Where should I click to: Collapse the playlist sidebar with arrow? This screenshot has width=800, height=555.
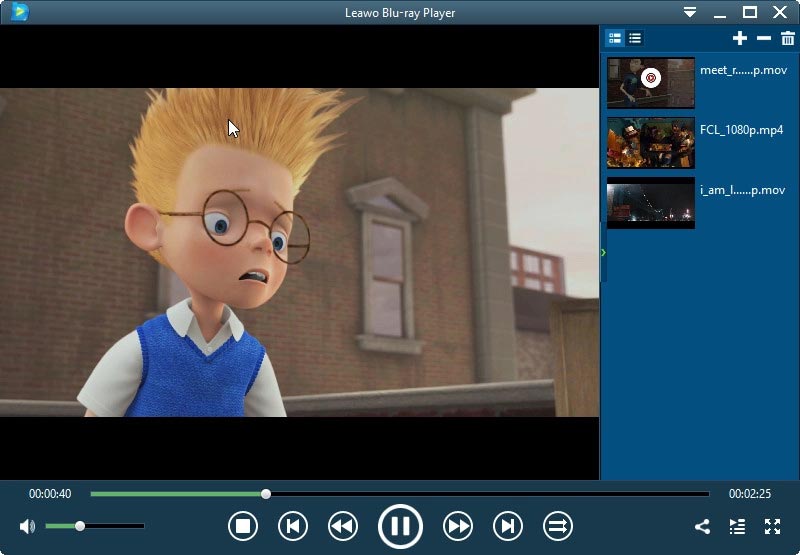click(x=603, y=253)
